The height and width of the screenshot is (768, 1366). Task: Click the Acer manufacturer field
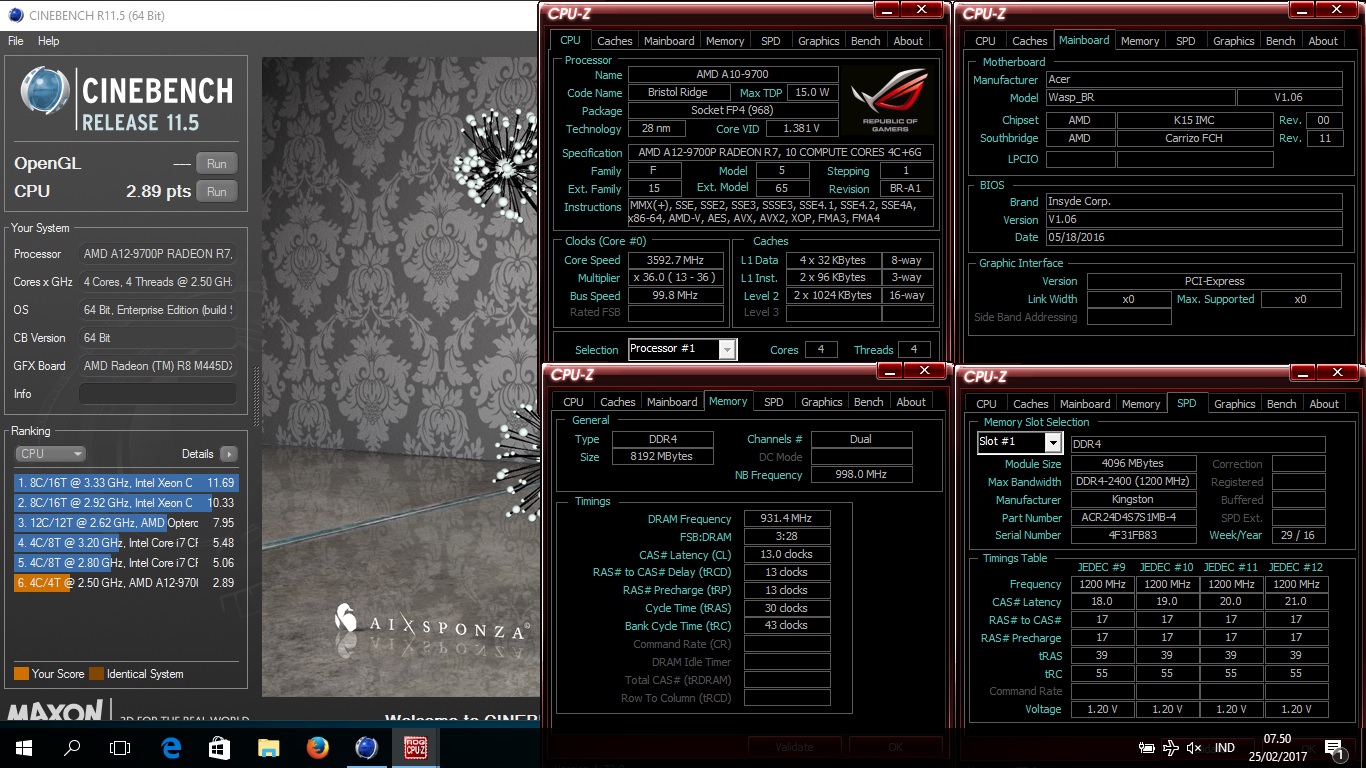1194,80
